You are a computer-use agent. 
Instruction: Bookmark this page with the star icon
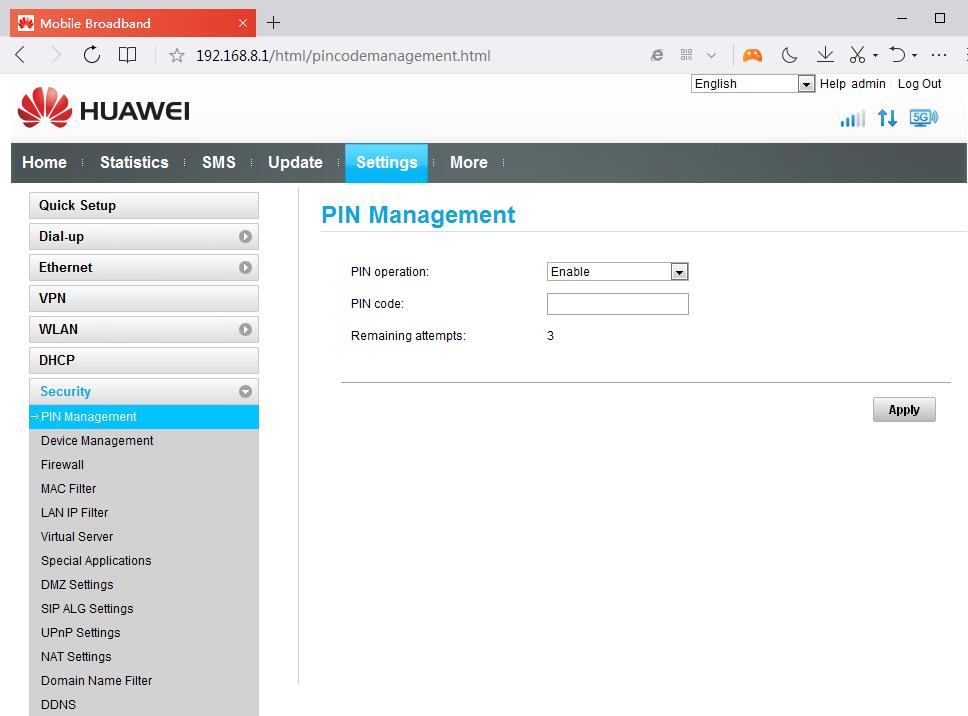(177, 56)
